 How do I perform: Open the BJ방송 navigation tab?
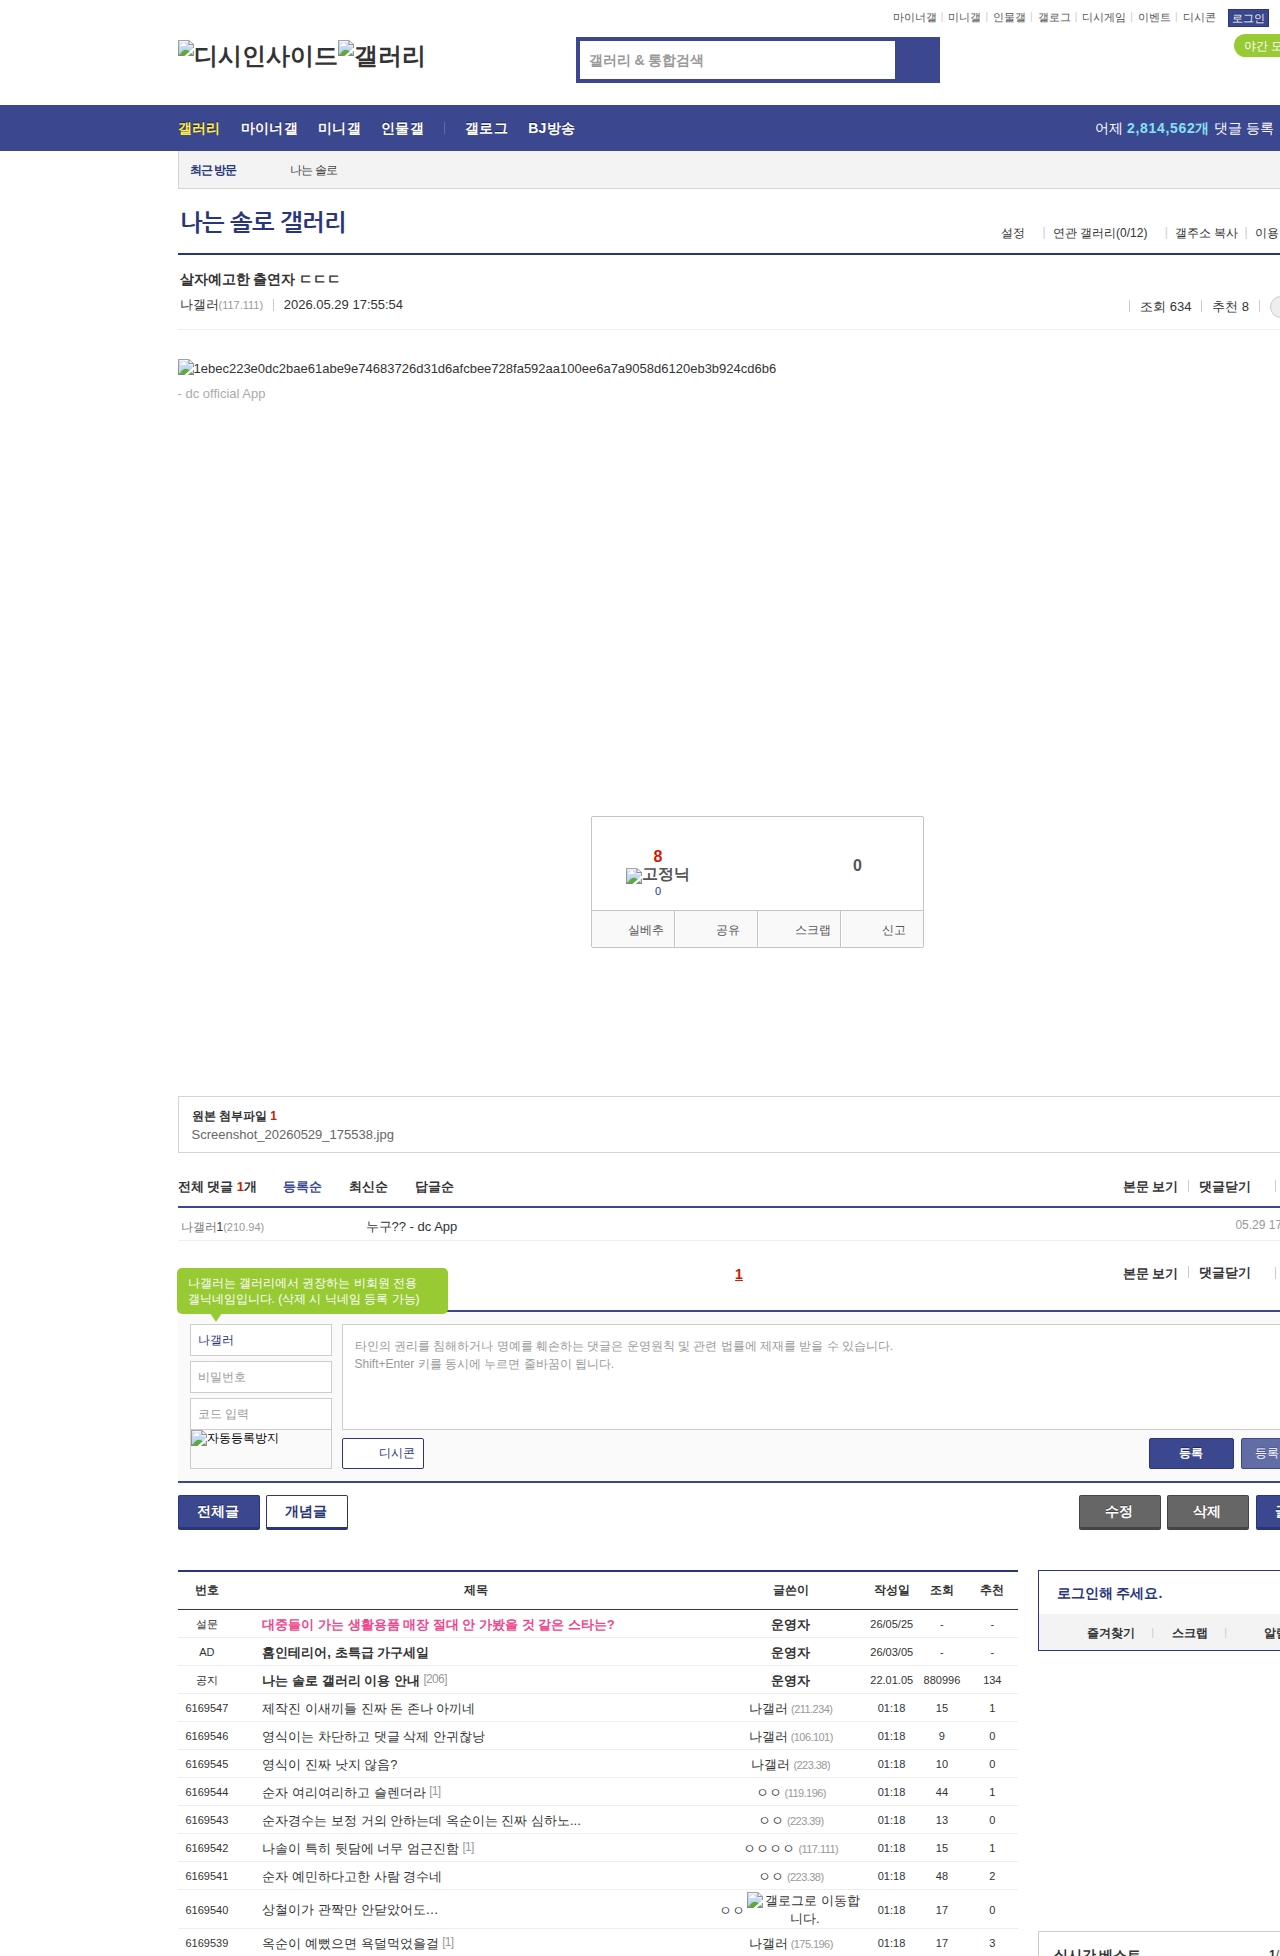[x=551, y=128]
